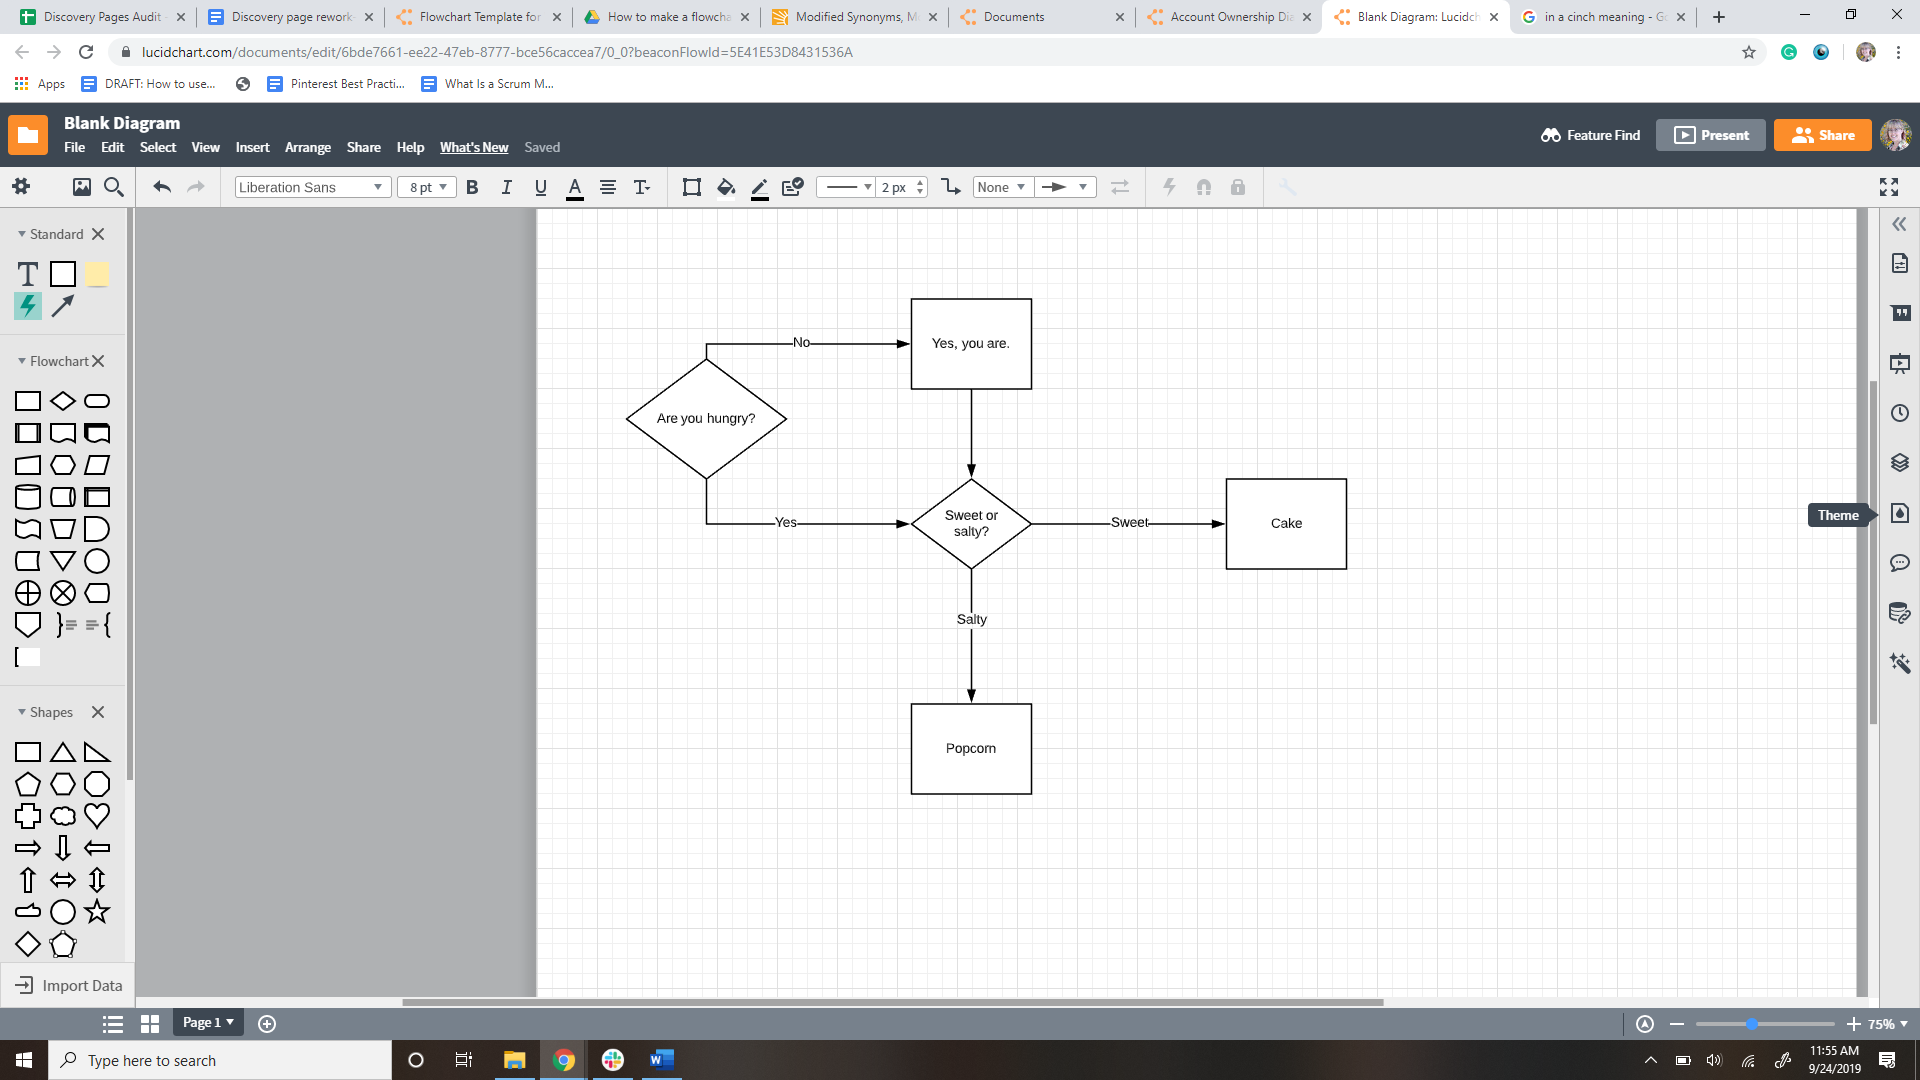
Task: Open the image search tool
Action: tap(82, 187)
